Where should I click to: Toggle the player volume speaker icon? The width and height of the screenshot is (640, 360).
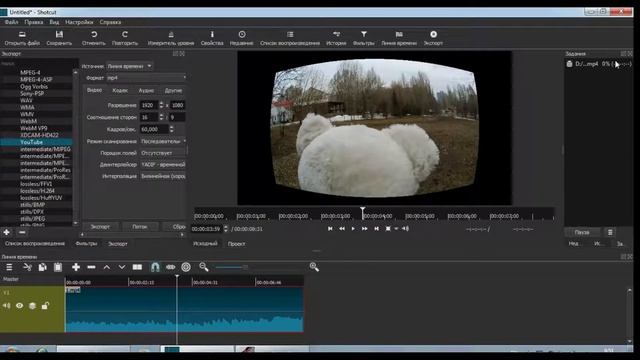[x=405, y=229]
